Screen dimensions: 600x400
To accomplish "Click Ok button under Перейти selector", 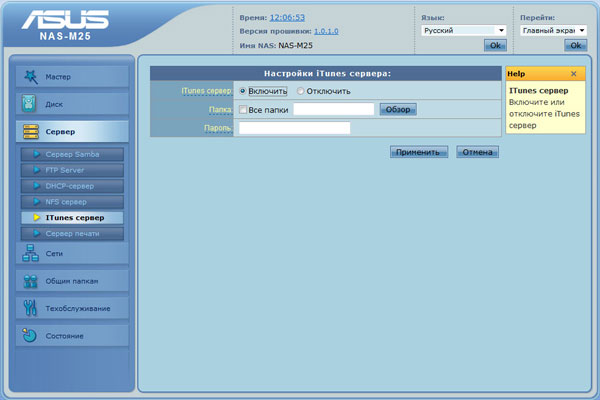I will click(576, 46).
